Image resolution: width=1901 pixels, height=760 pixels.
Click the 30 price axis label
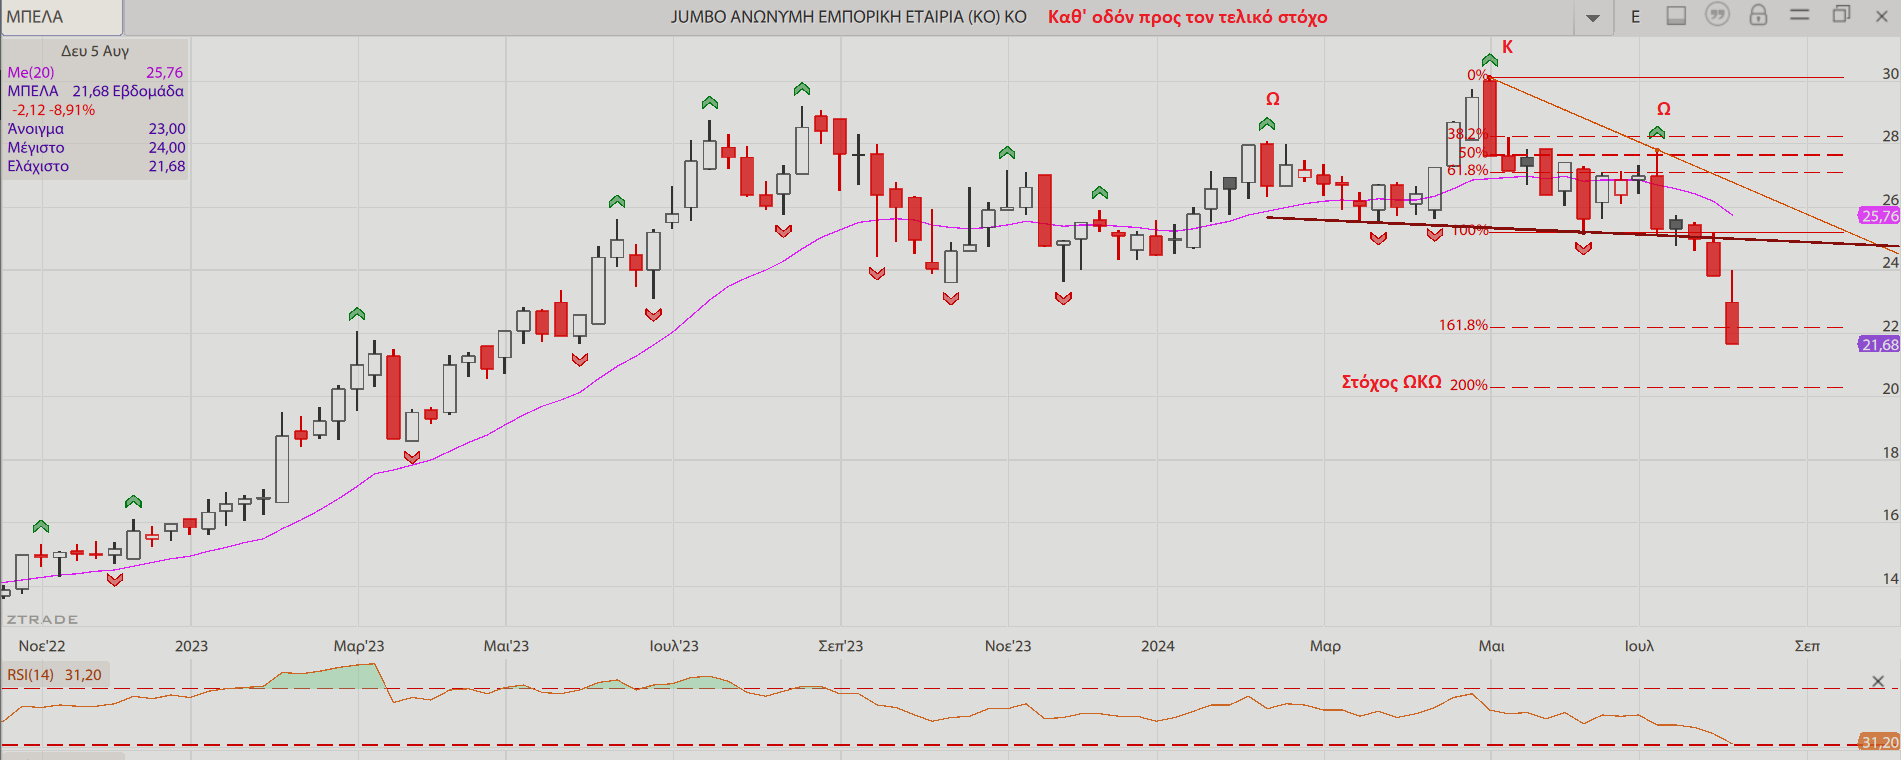tap(1890, 74)
